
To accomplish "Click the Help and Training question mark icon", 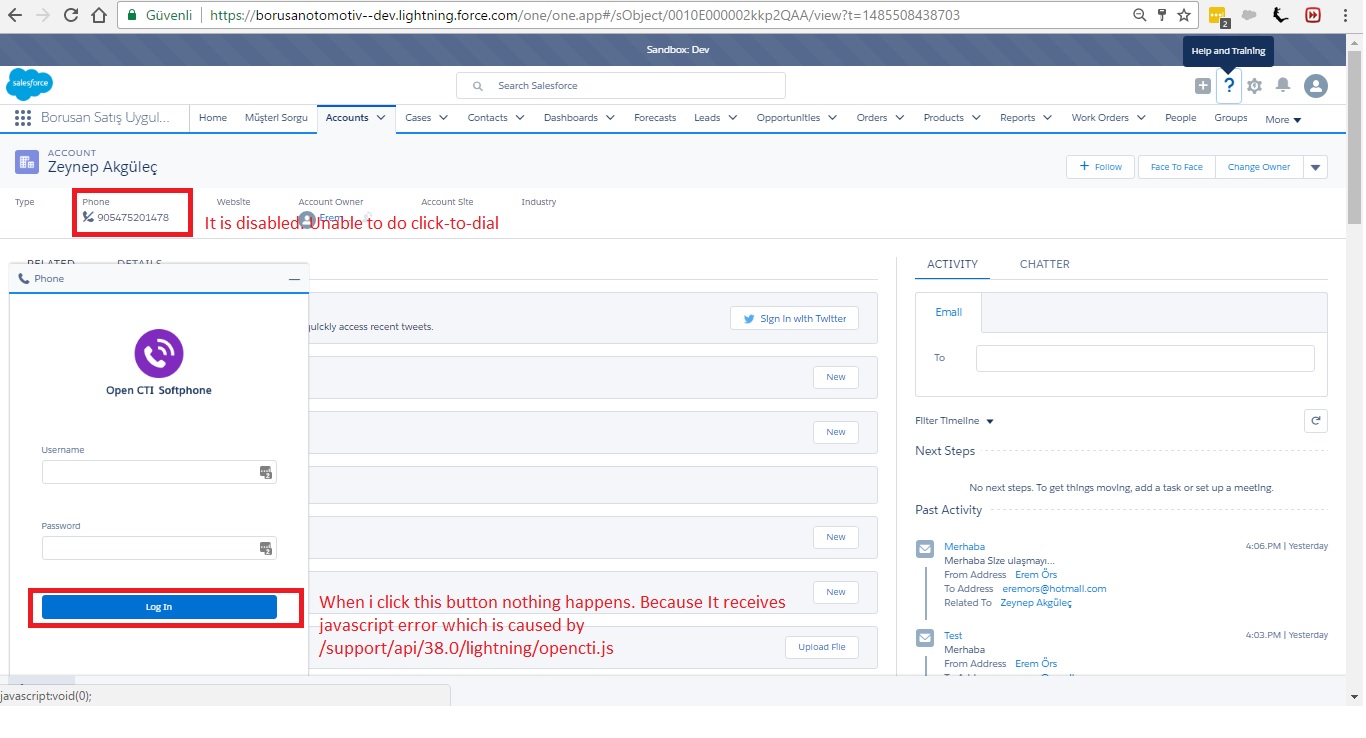I will click(x=1228, y=85).
